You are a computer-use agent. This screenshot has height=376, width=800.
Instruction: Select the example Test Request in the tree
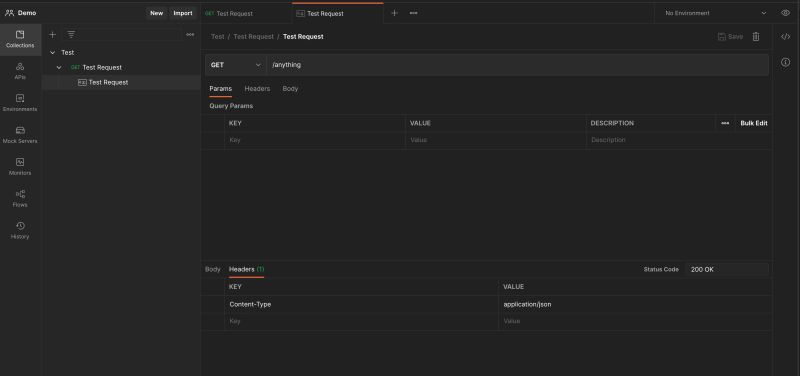121,83
